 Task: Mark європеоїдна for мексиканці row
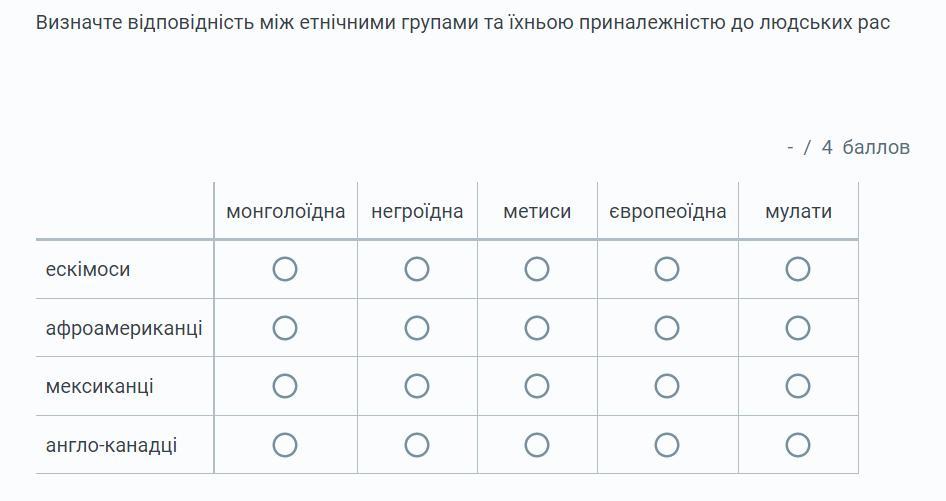[x=667, y=386]
